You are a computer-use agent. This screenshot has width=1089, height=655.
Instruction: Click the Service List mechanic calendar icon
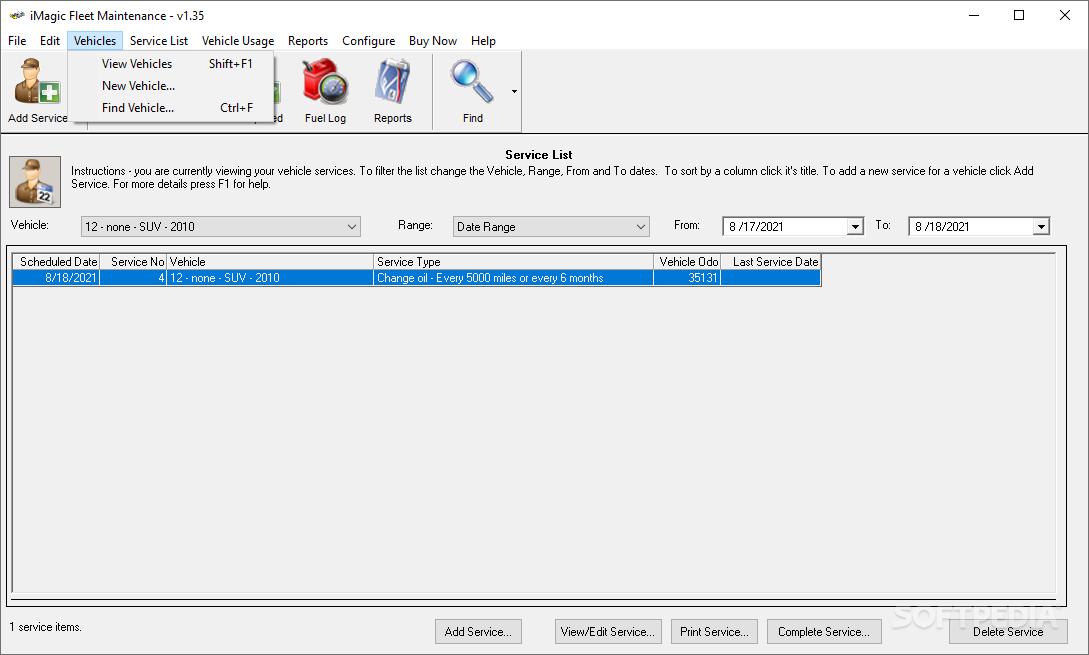pyautogui.click(x=35, y=182)
